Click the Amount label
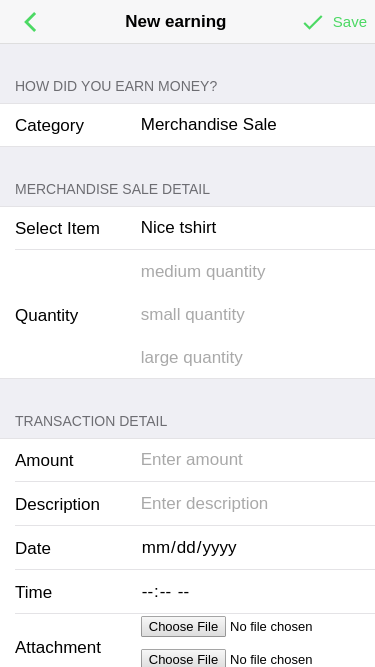The width and height of the screenshot is (375, 667). (x=44, y=460)
